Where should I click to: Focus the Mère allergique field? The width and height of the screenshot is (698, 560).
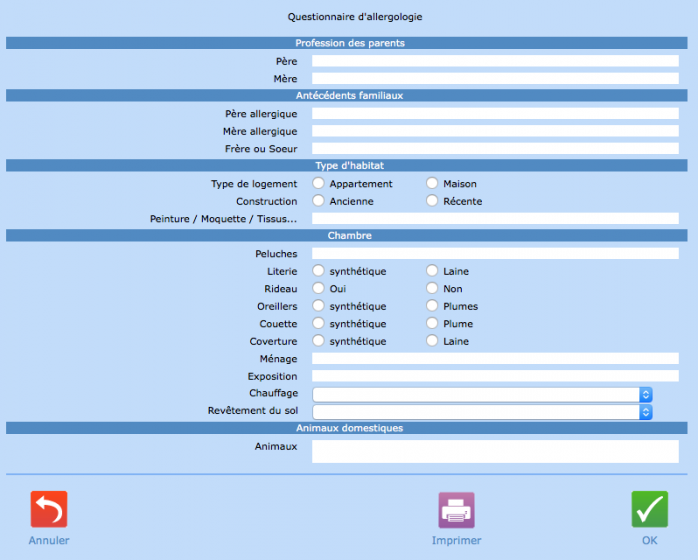(x=495, y=131)
